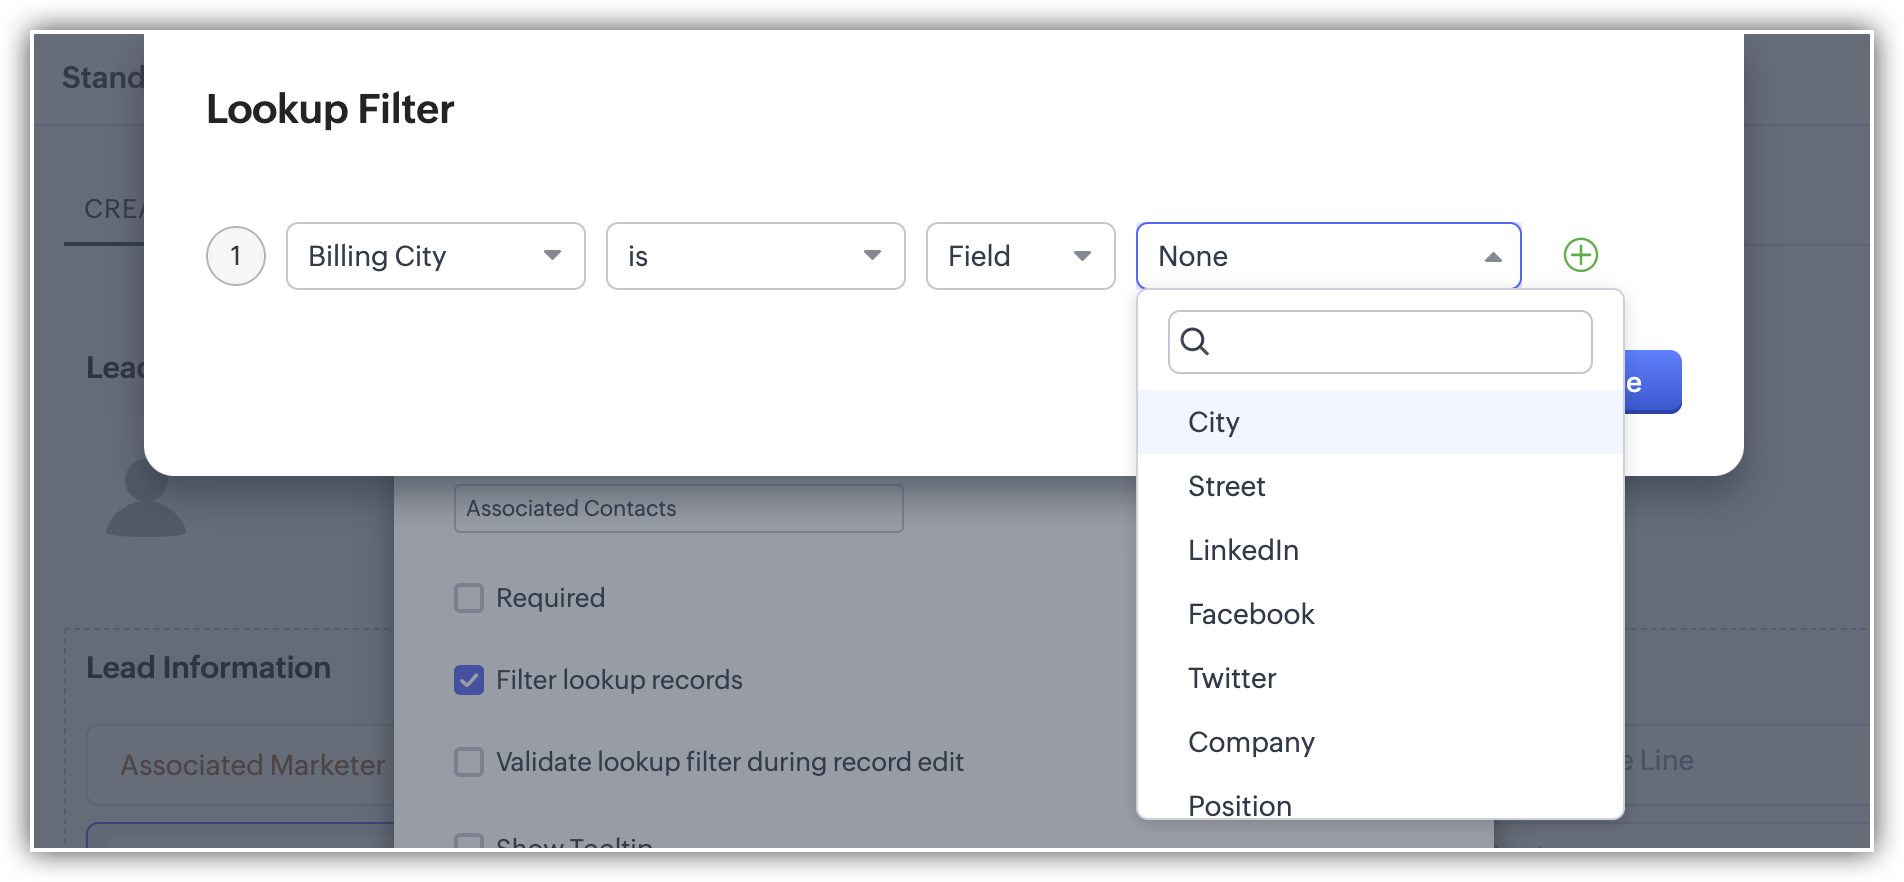The image size is (1904, 882).
Task: Pick Company from the field options
Action: tap(1251, 742)
